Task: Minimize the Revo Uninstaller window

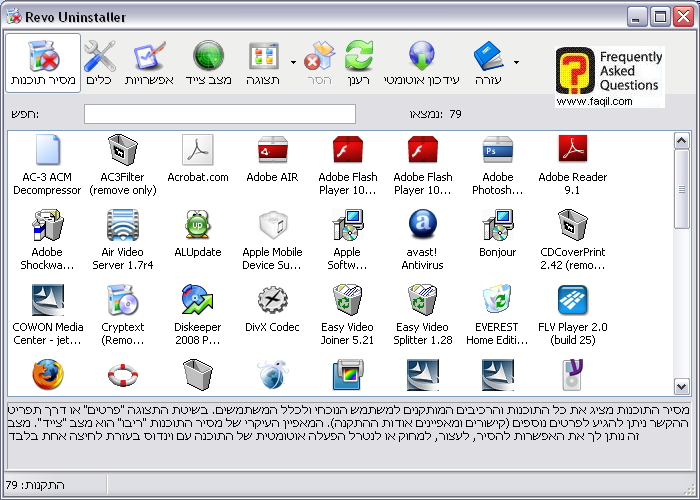Action: (x=637, y=17)
